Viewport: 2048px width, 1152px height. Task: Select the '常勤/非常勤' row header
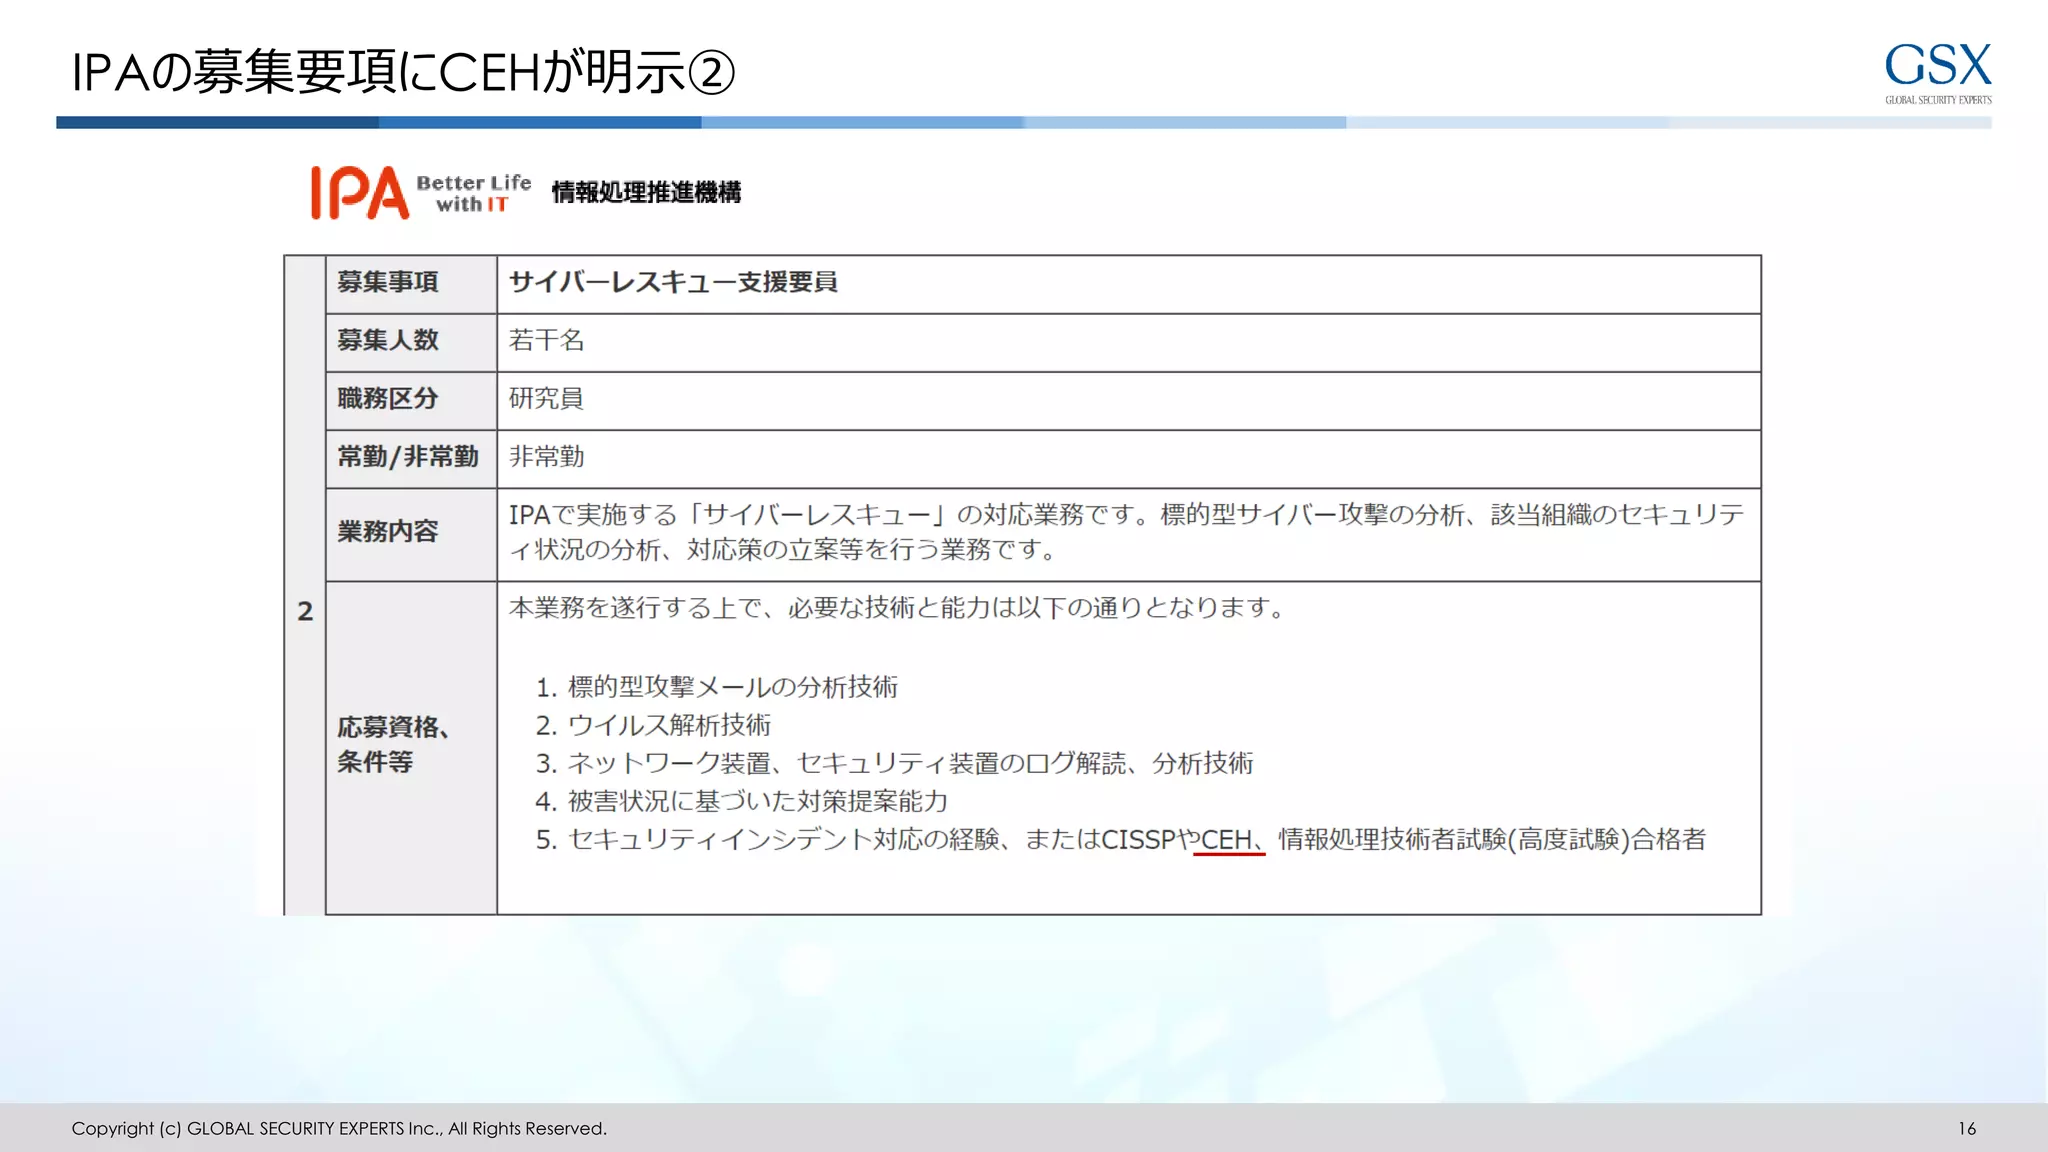click(x=411, y=458)
